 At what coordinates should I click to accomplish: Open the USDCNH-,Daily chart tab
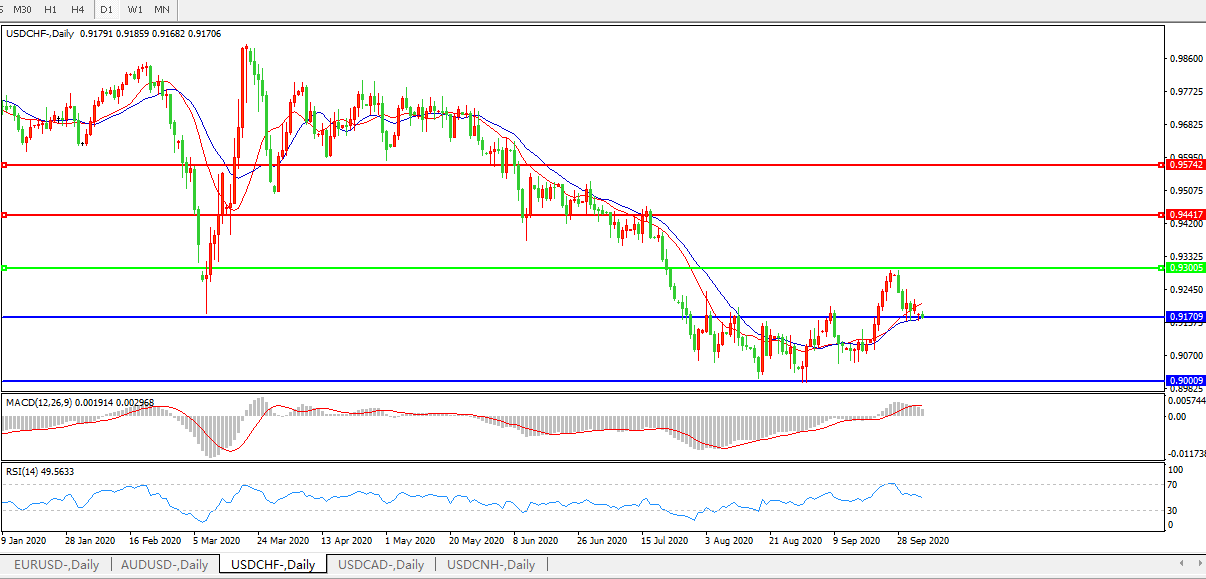click(x=491, y=565)
